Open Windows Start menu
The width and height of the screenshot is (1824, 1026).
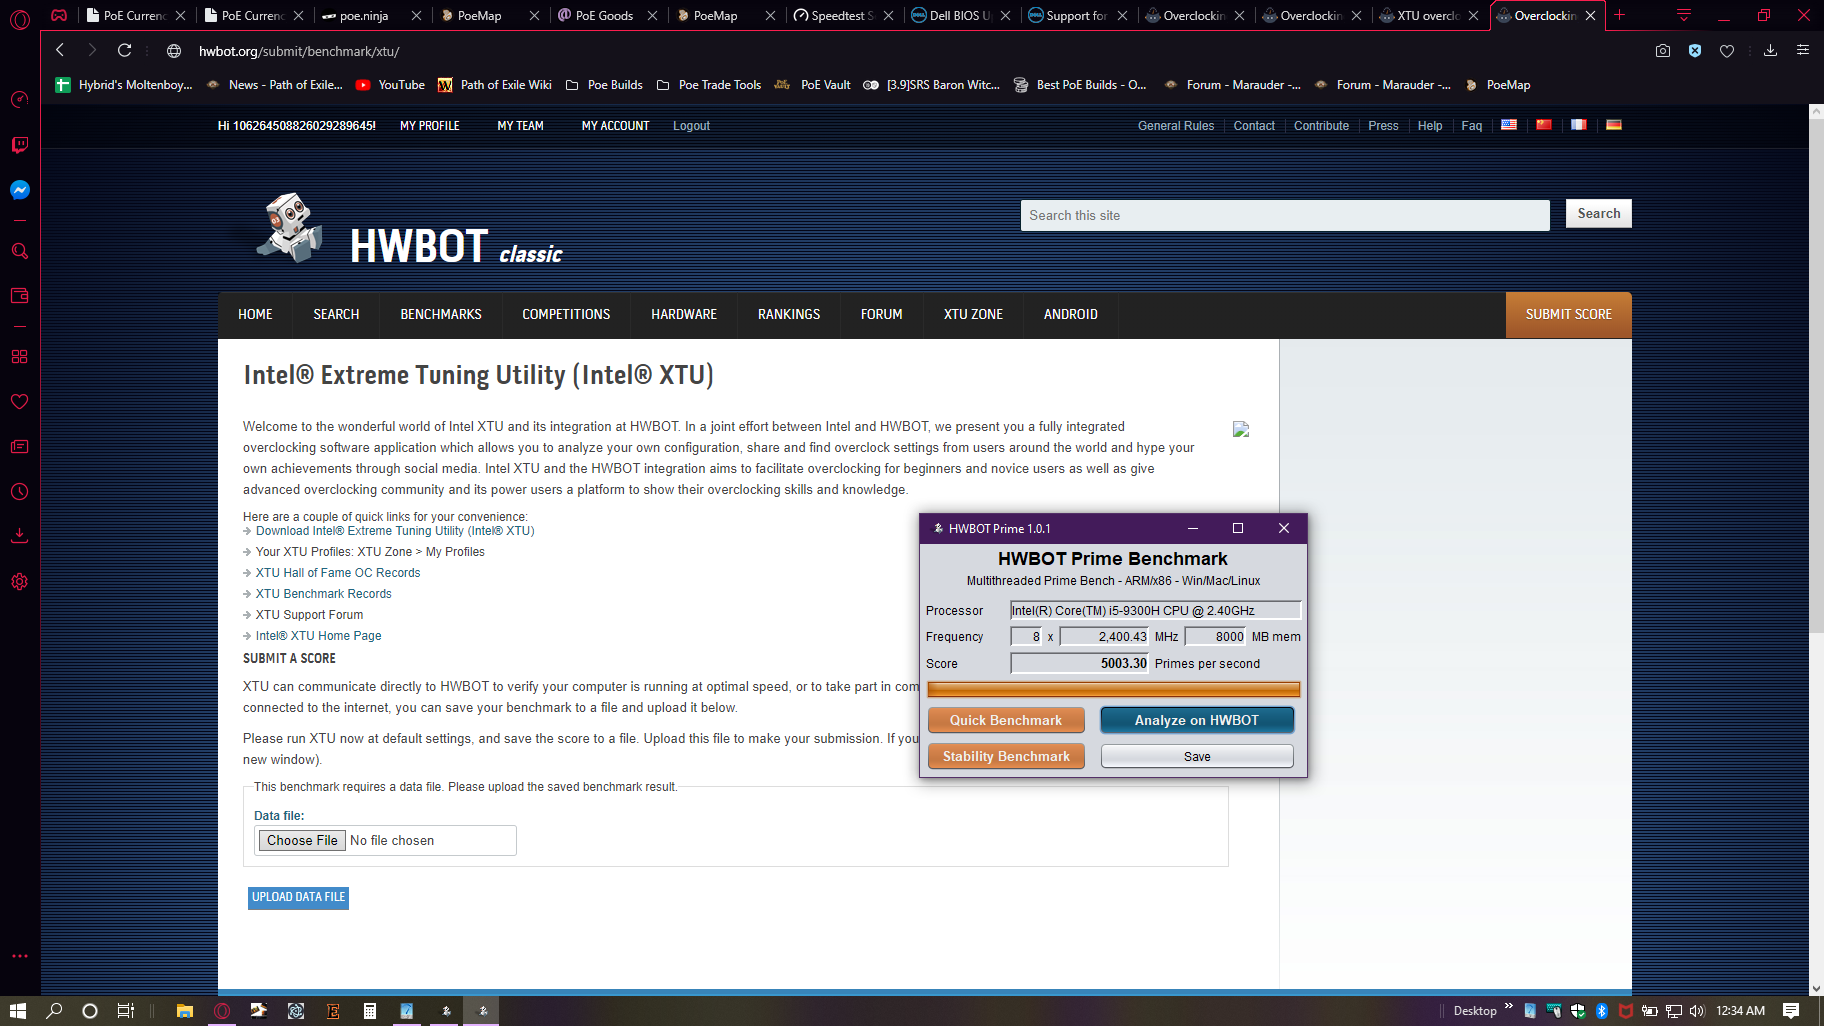point(17,1011)
